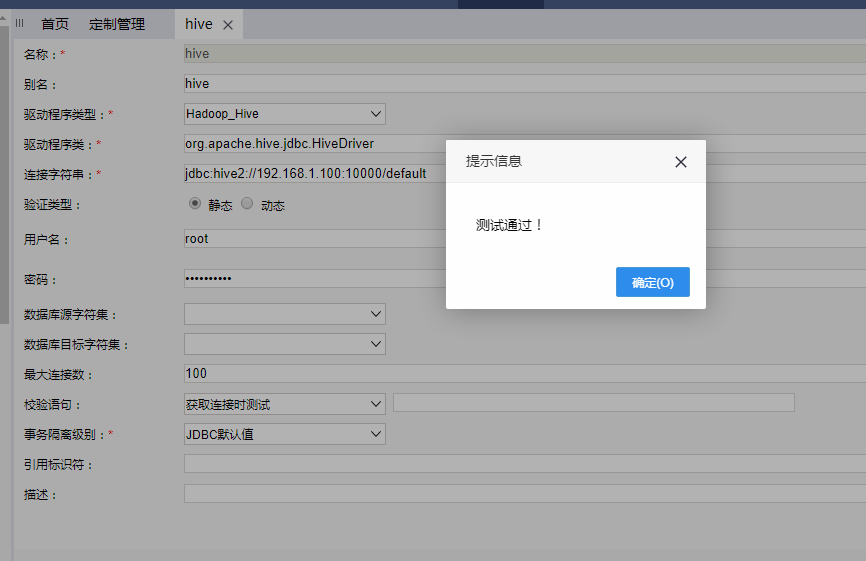The height and width of the screenshot is (561, 866).
Task: Open the 定制管理 tab
Action: (x=117, y=24)
